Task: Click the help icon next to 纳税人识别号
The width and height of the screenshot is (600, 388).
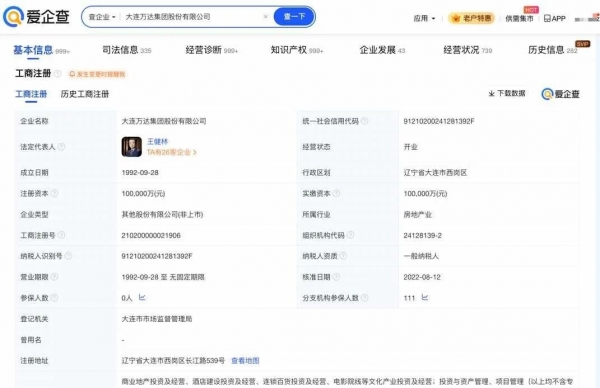Action: (68, 256)
